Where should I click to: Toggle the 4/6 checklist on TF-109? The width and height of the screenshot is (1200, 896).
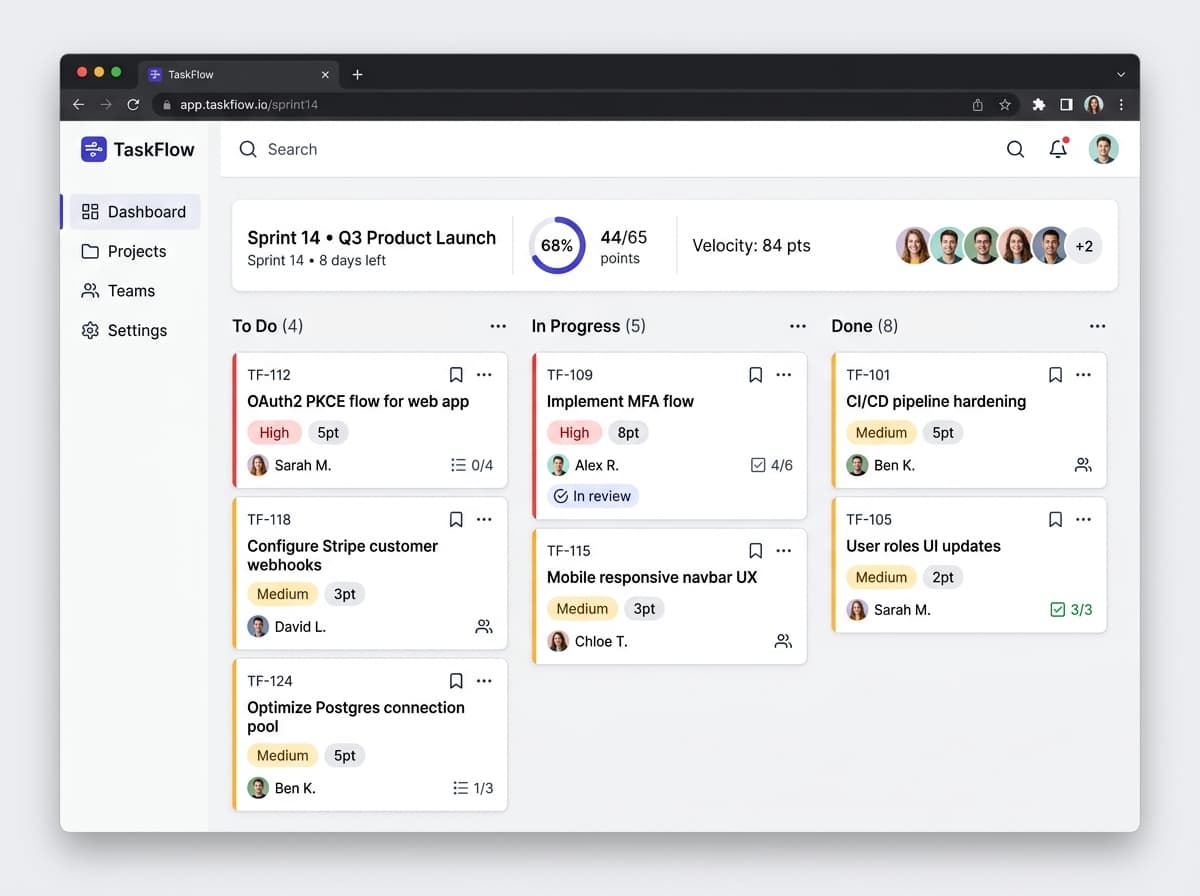(x=771, y=465)
